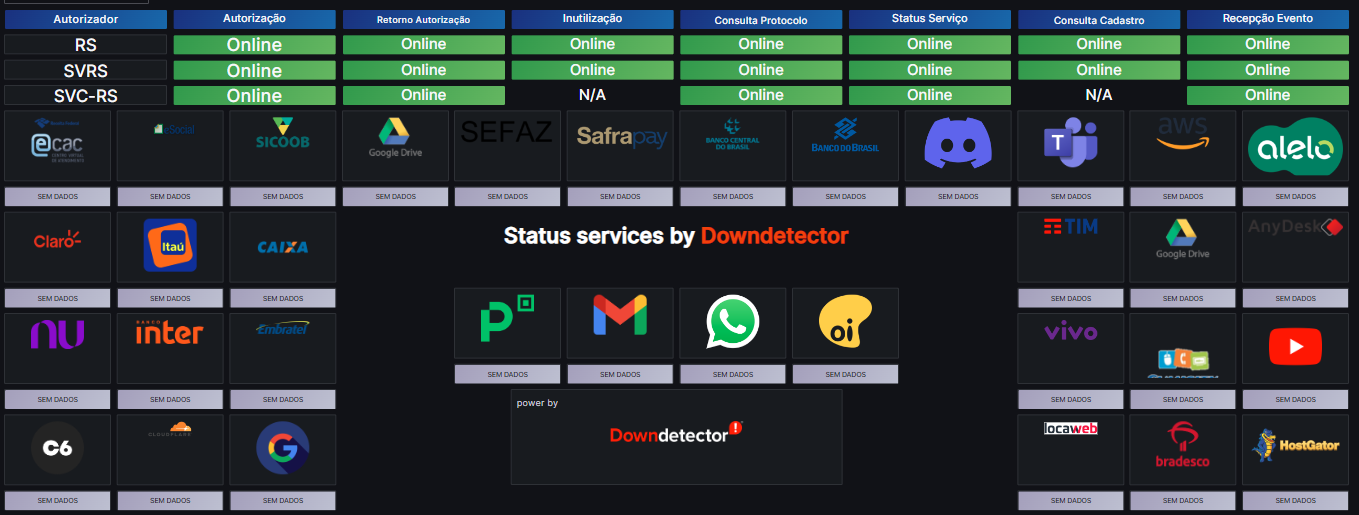This screenshot has height=515, width=1359.
Task: Click SEM DADOS bar under YouTube
Action: [1296, 399]
